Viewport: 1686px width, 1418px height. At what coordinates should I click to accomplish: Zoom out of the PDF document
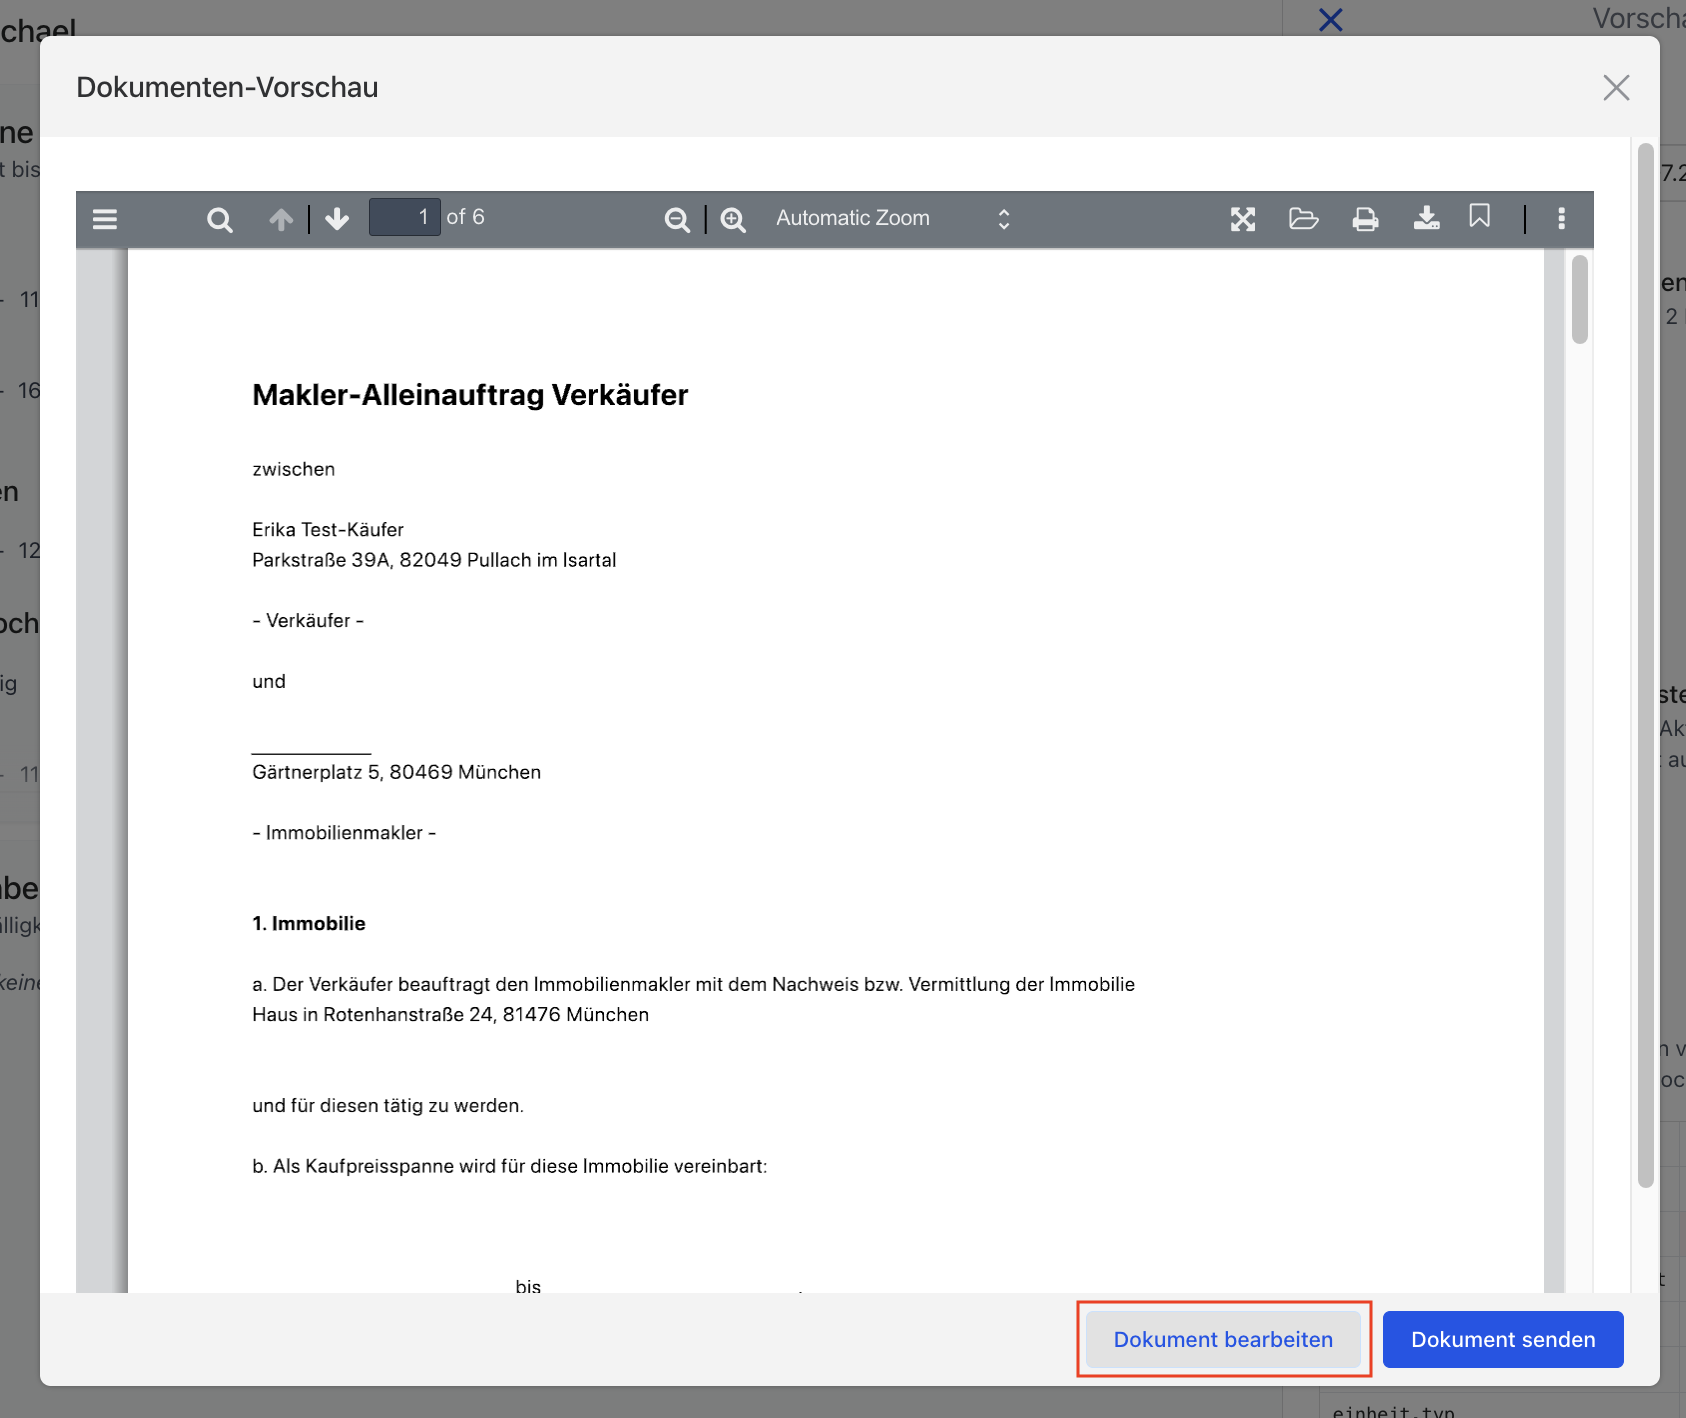pyautogui.click(x=677, y=219)
